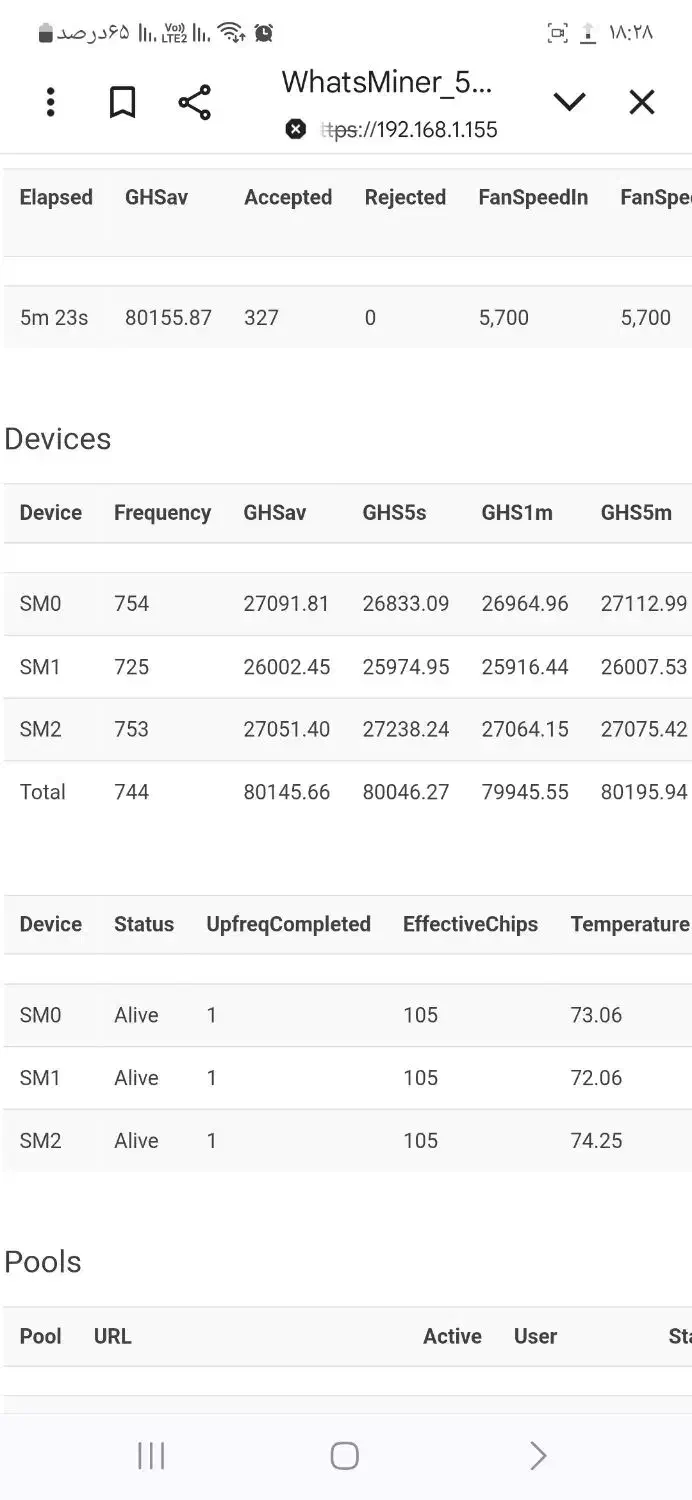Viewport: 692px width, 1500px height.
Task: Tap the insecure connection warning icon
Action: [295, 129]
